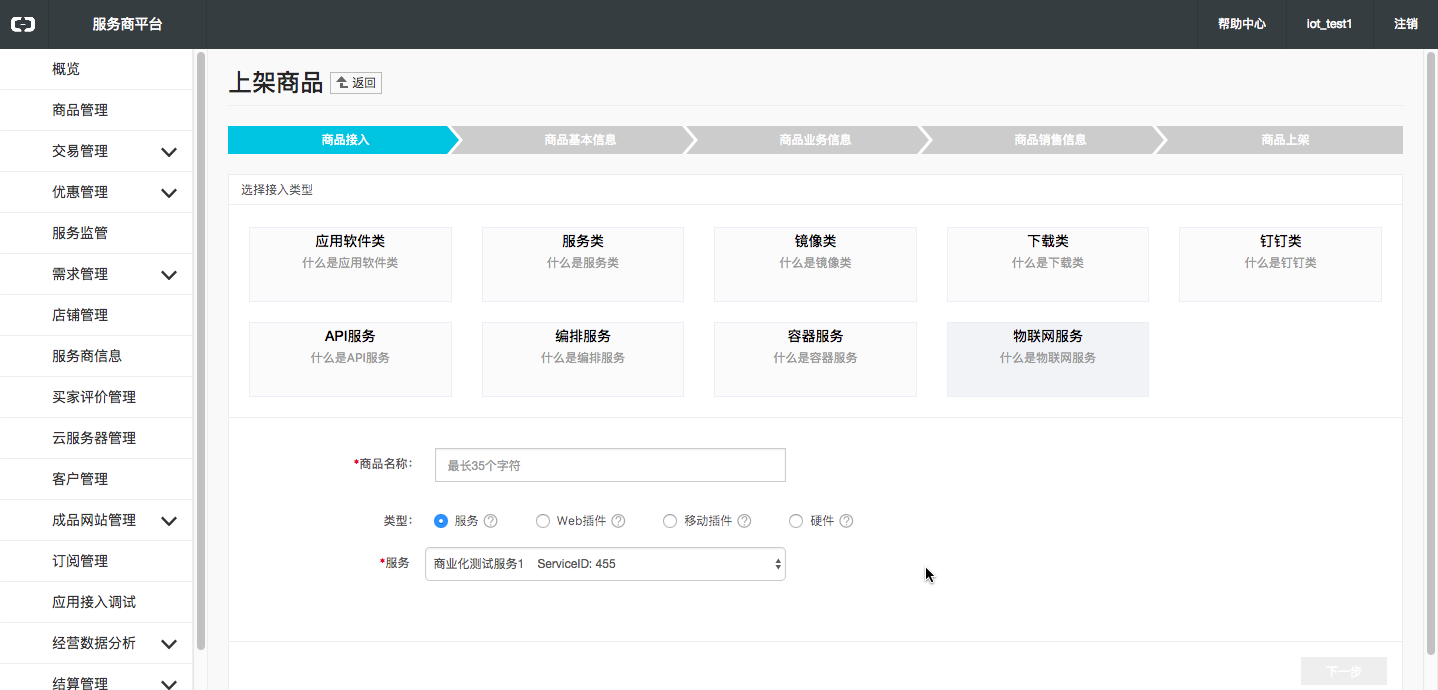Click the 商品名称 text input field

point(610,465)
